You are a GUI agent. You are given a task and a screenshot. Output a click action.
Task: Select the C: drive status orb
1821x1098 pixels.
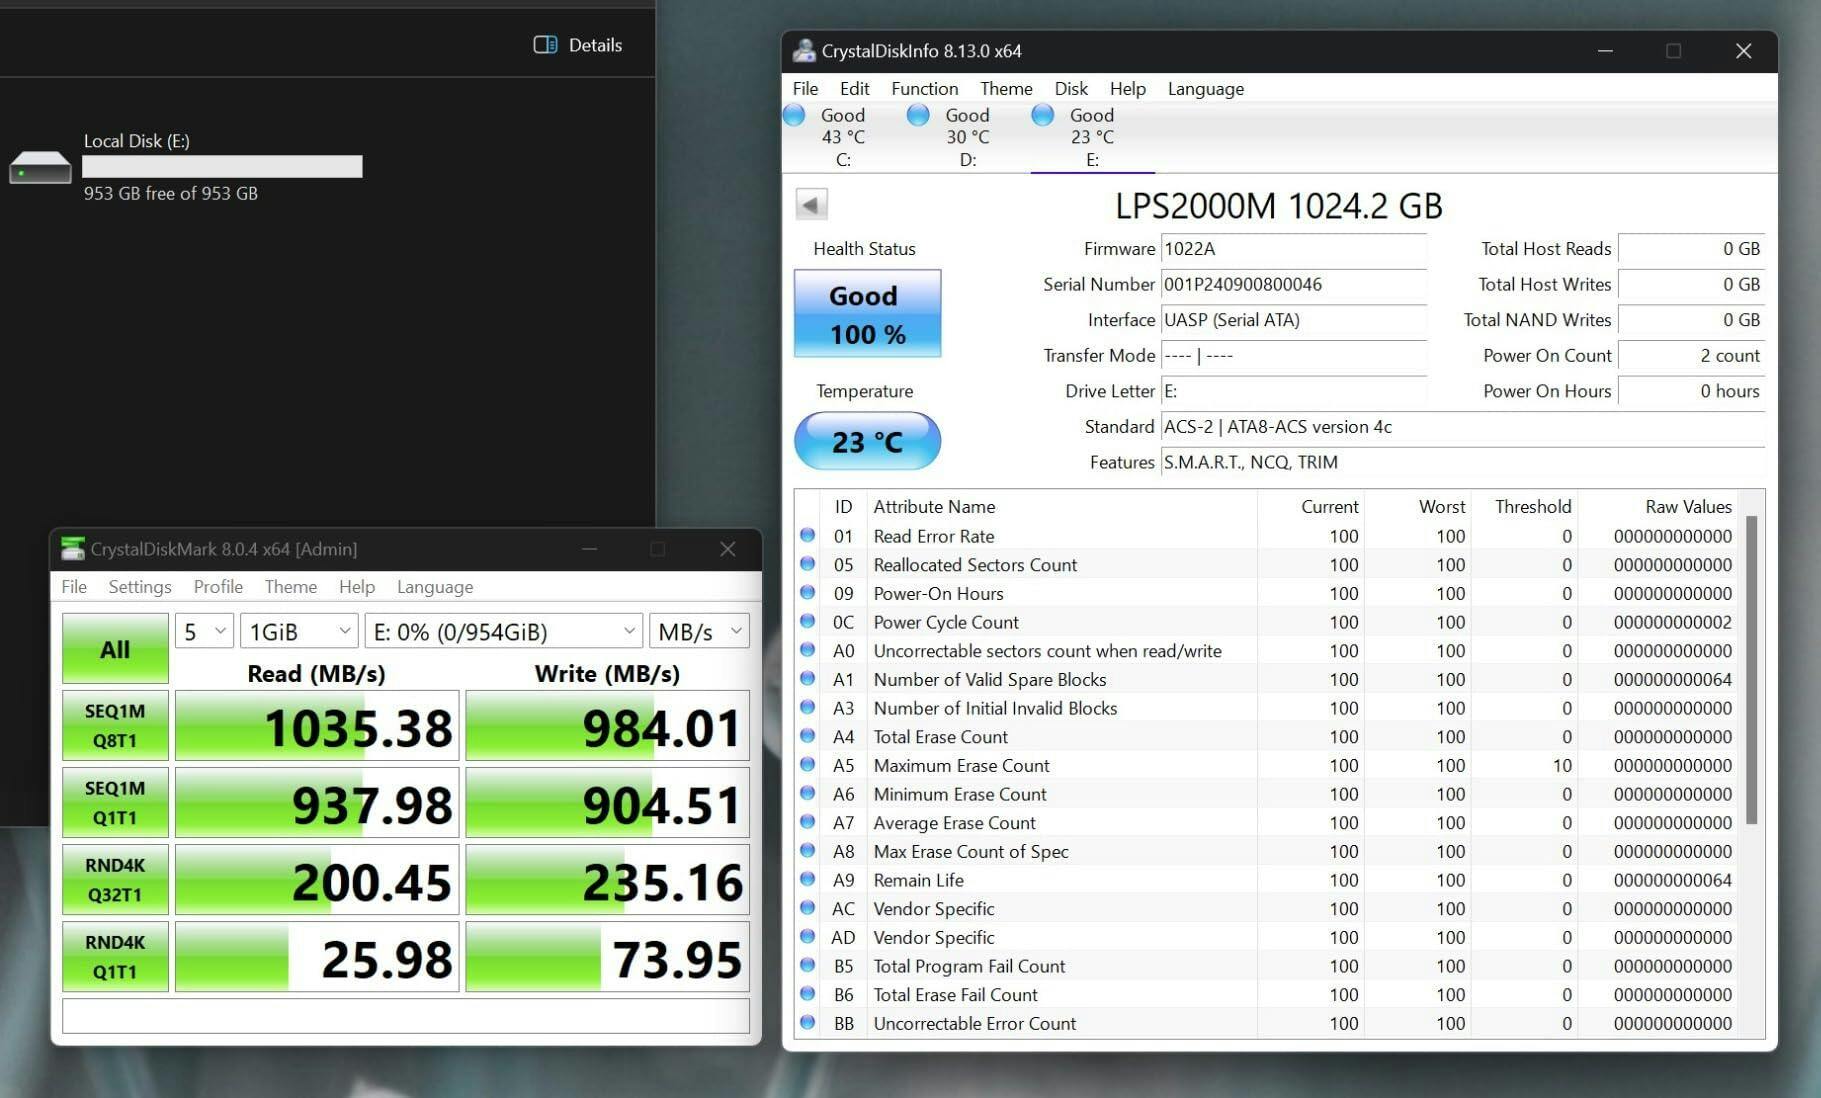(x=795, y=115)
